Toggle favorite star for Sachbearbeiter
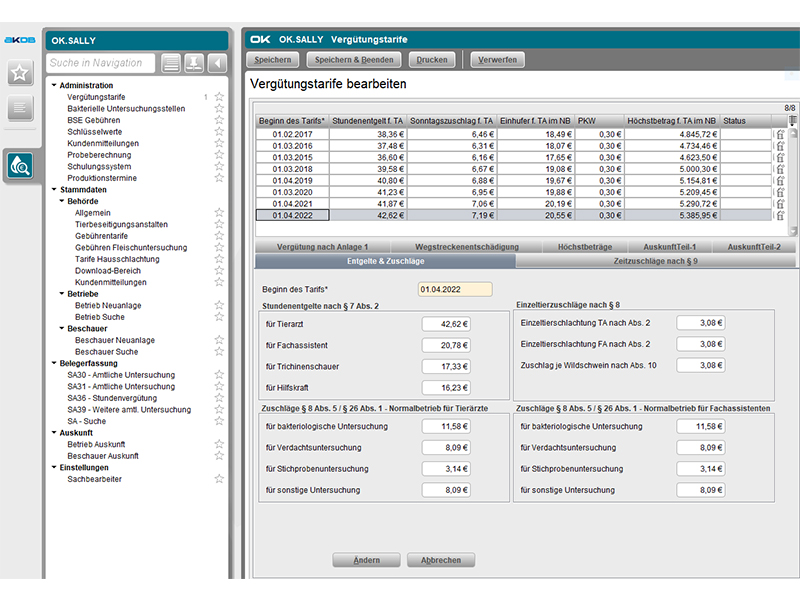The height and width of the screenshot is (600, 800). tap(219, 479)
